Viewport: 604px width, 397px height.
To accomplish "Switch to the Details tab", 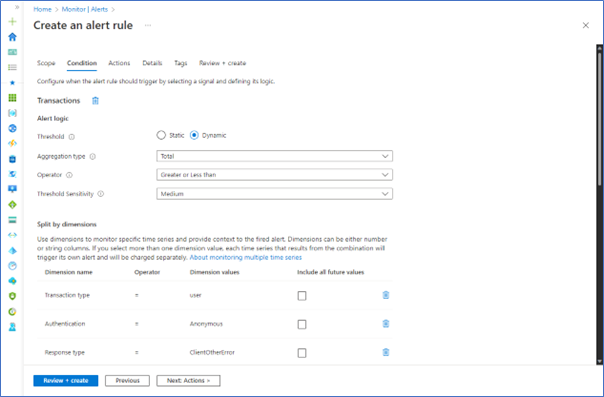I will (x=152, y=63).
